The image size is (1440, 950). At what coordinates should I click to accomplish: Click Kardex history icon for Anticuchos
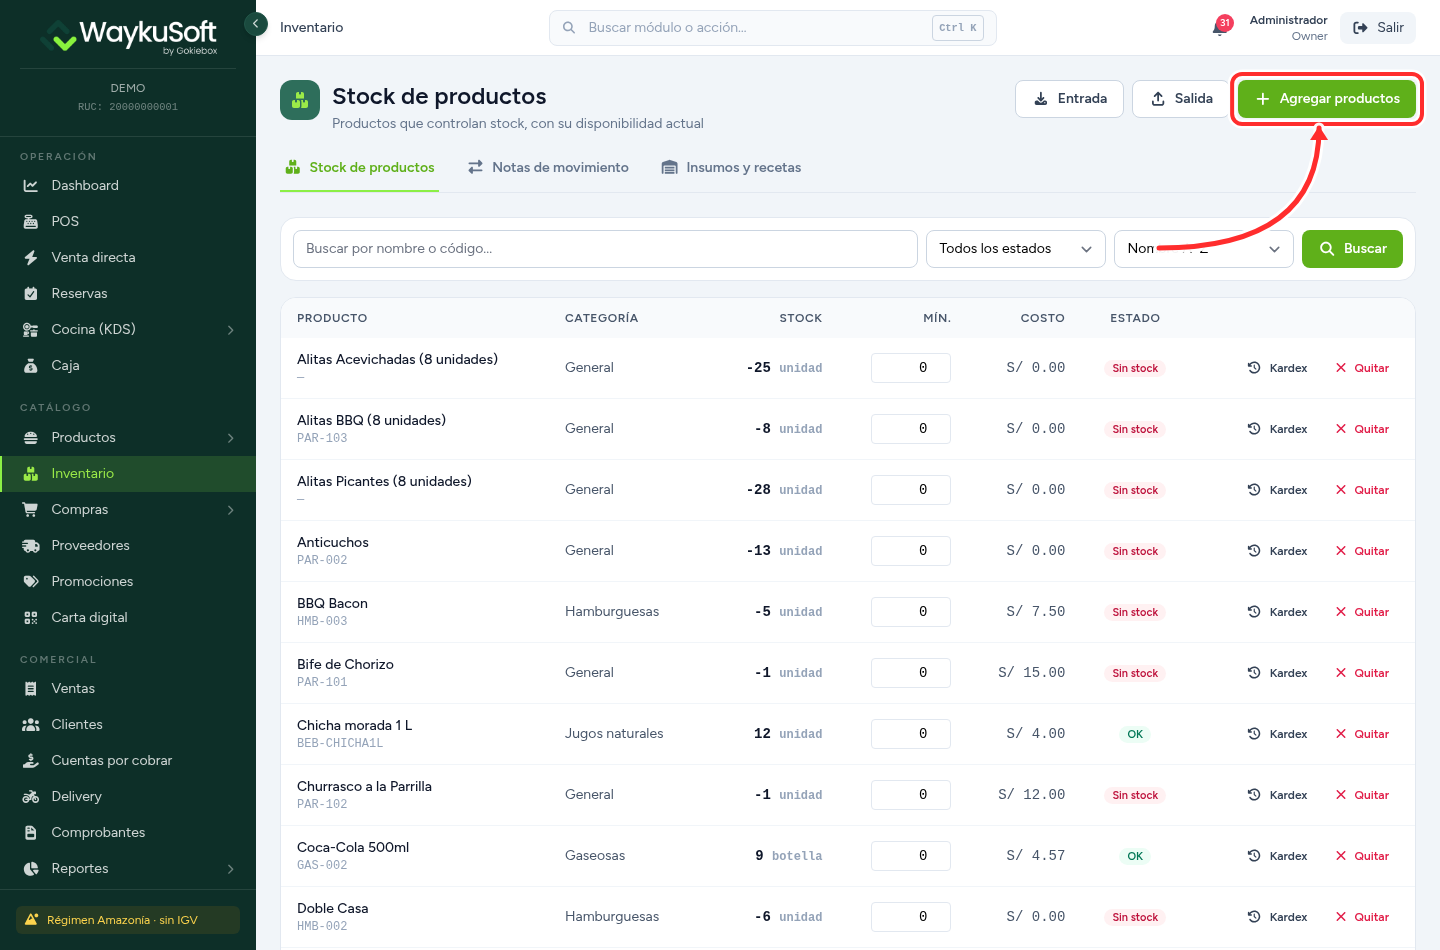click(1254, 551)
